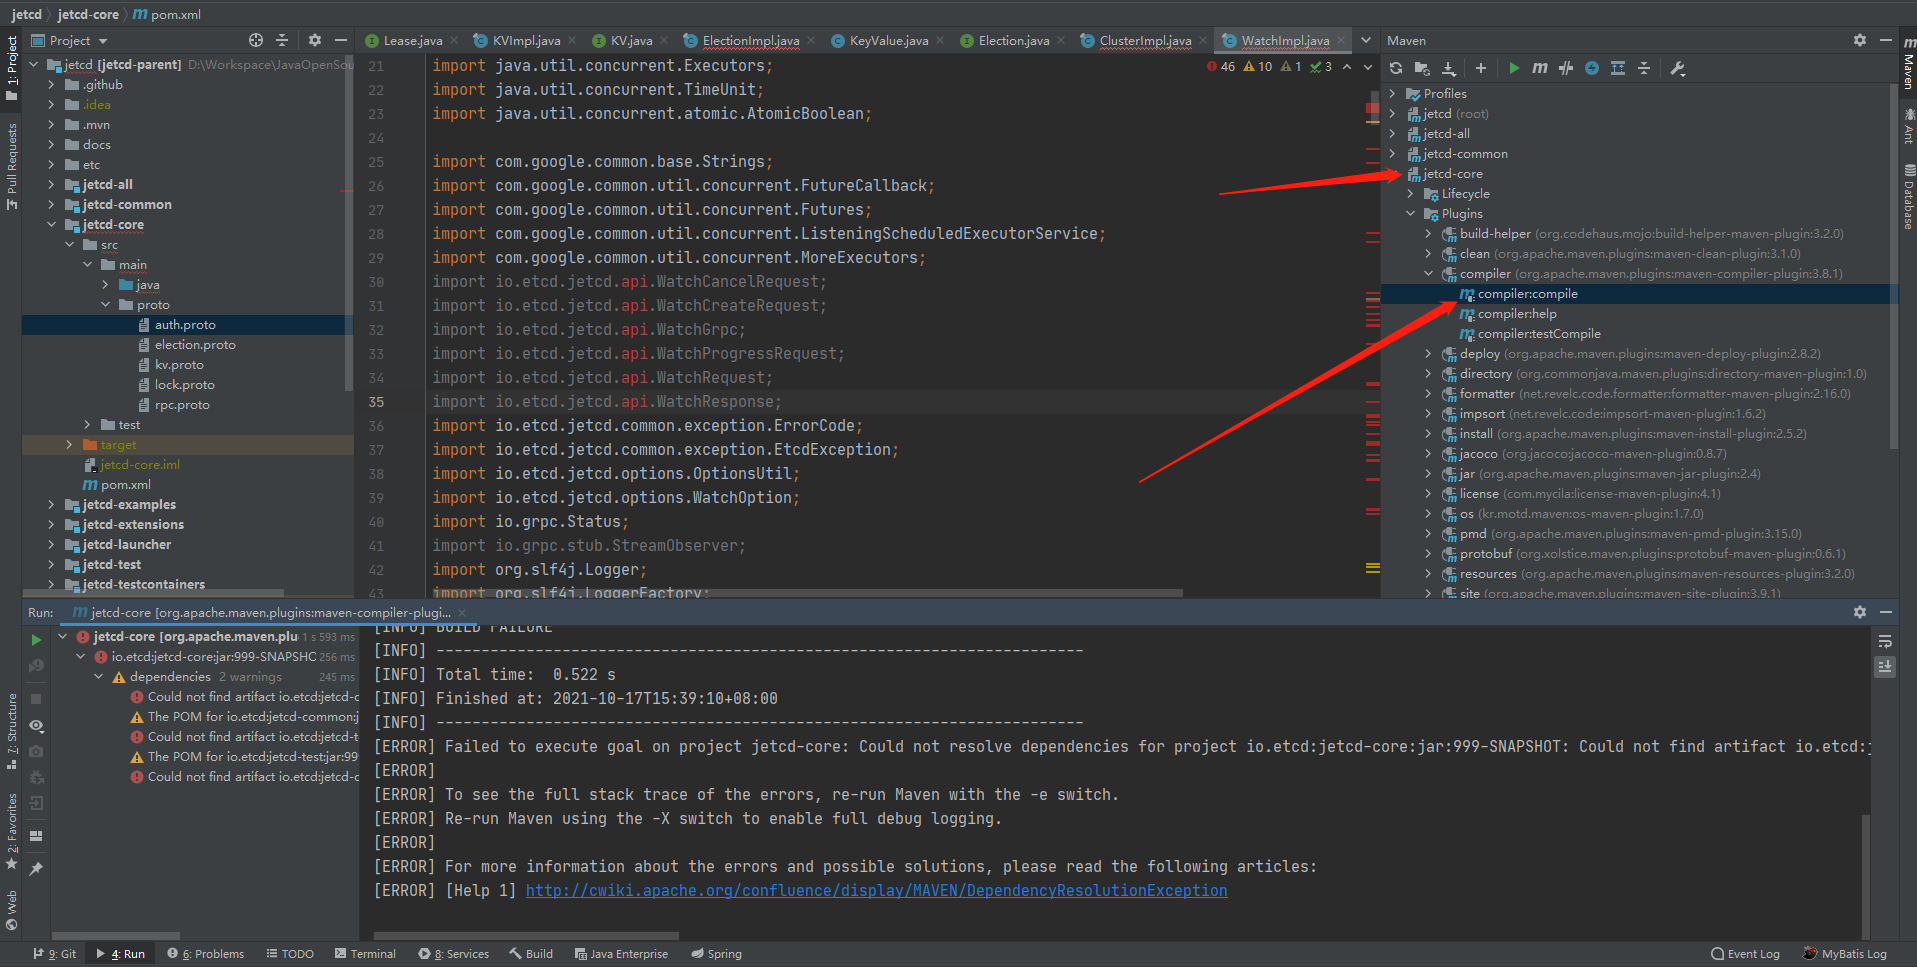
Task: Open Maven Settings with the wrench icon
Action: coord(1678,68)
